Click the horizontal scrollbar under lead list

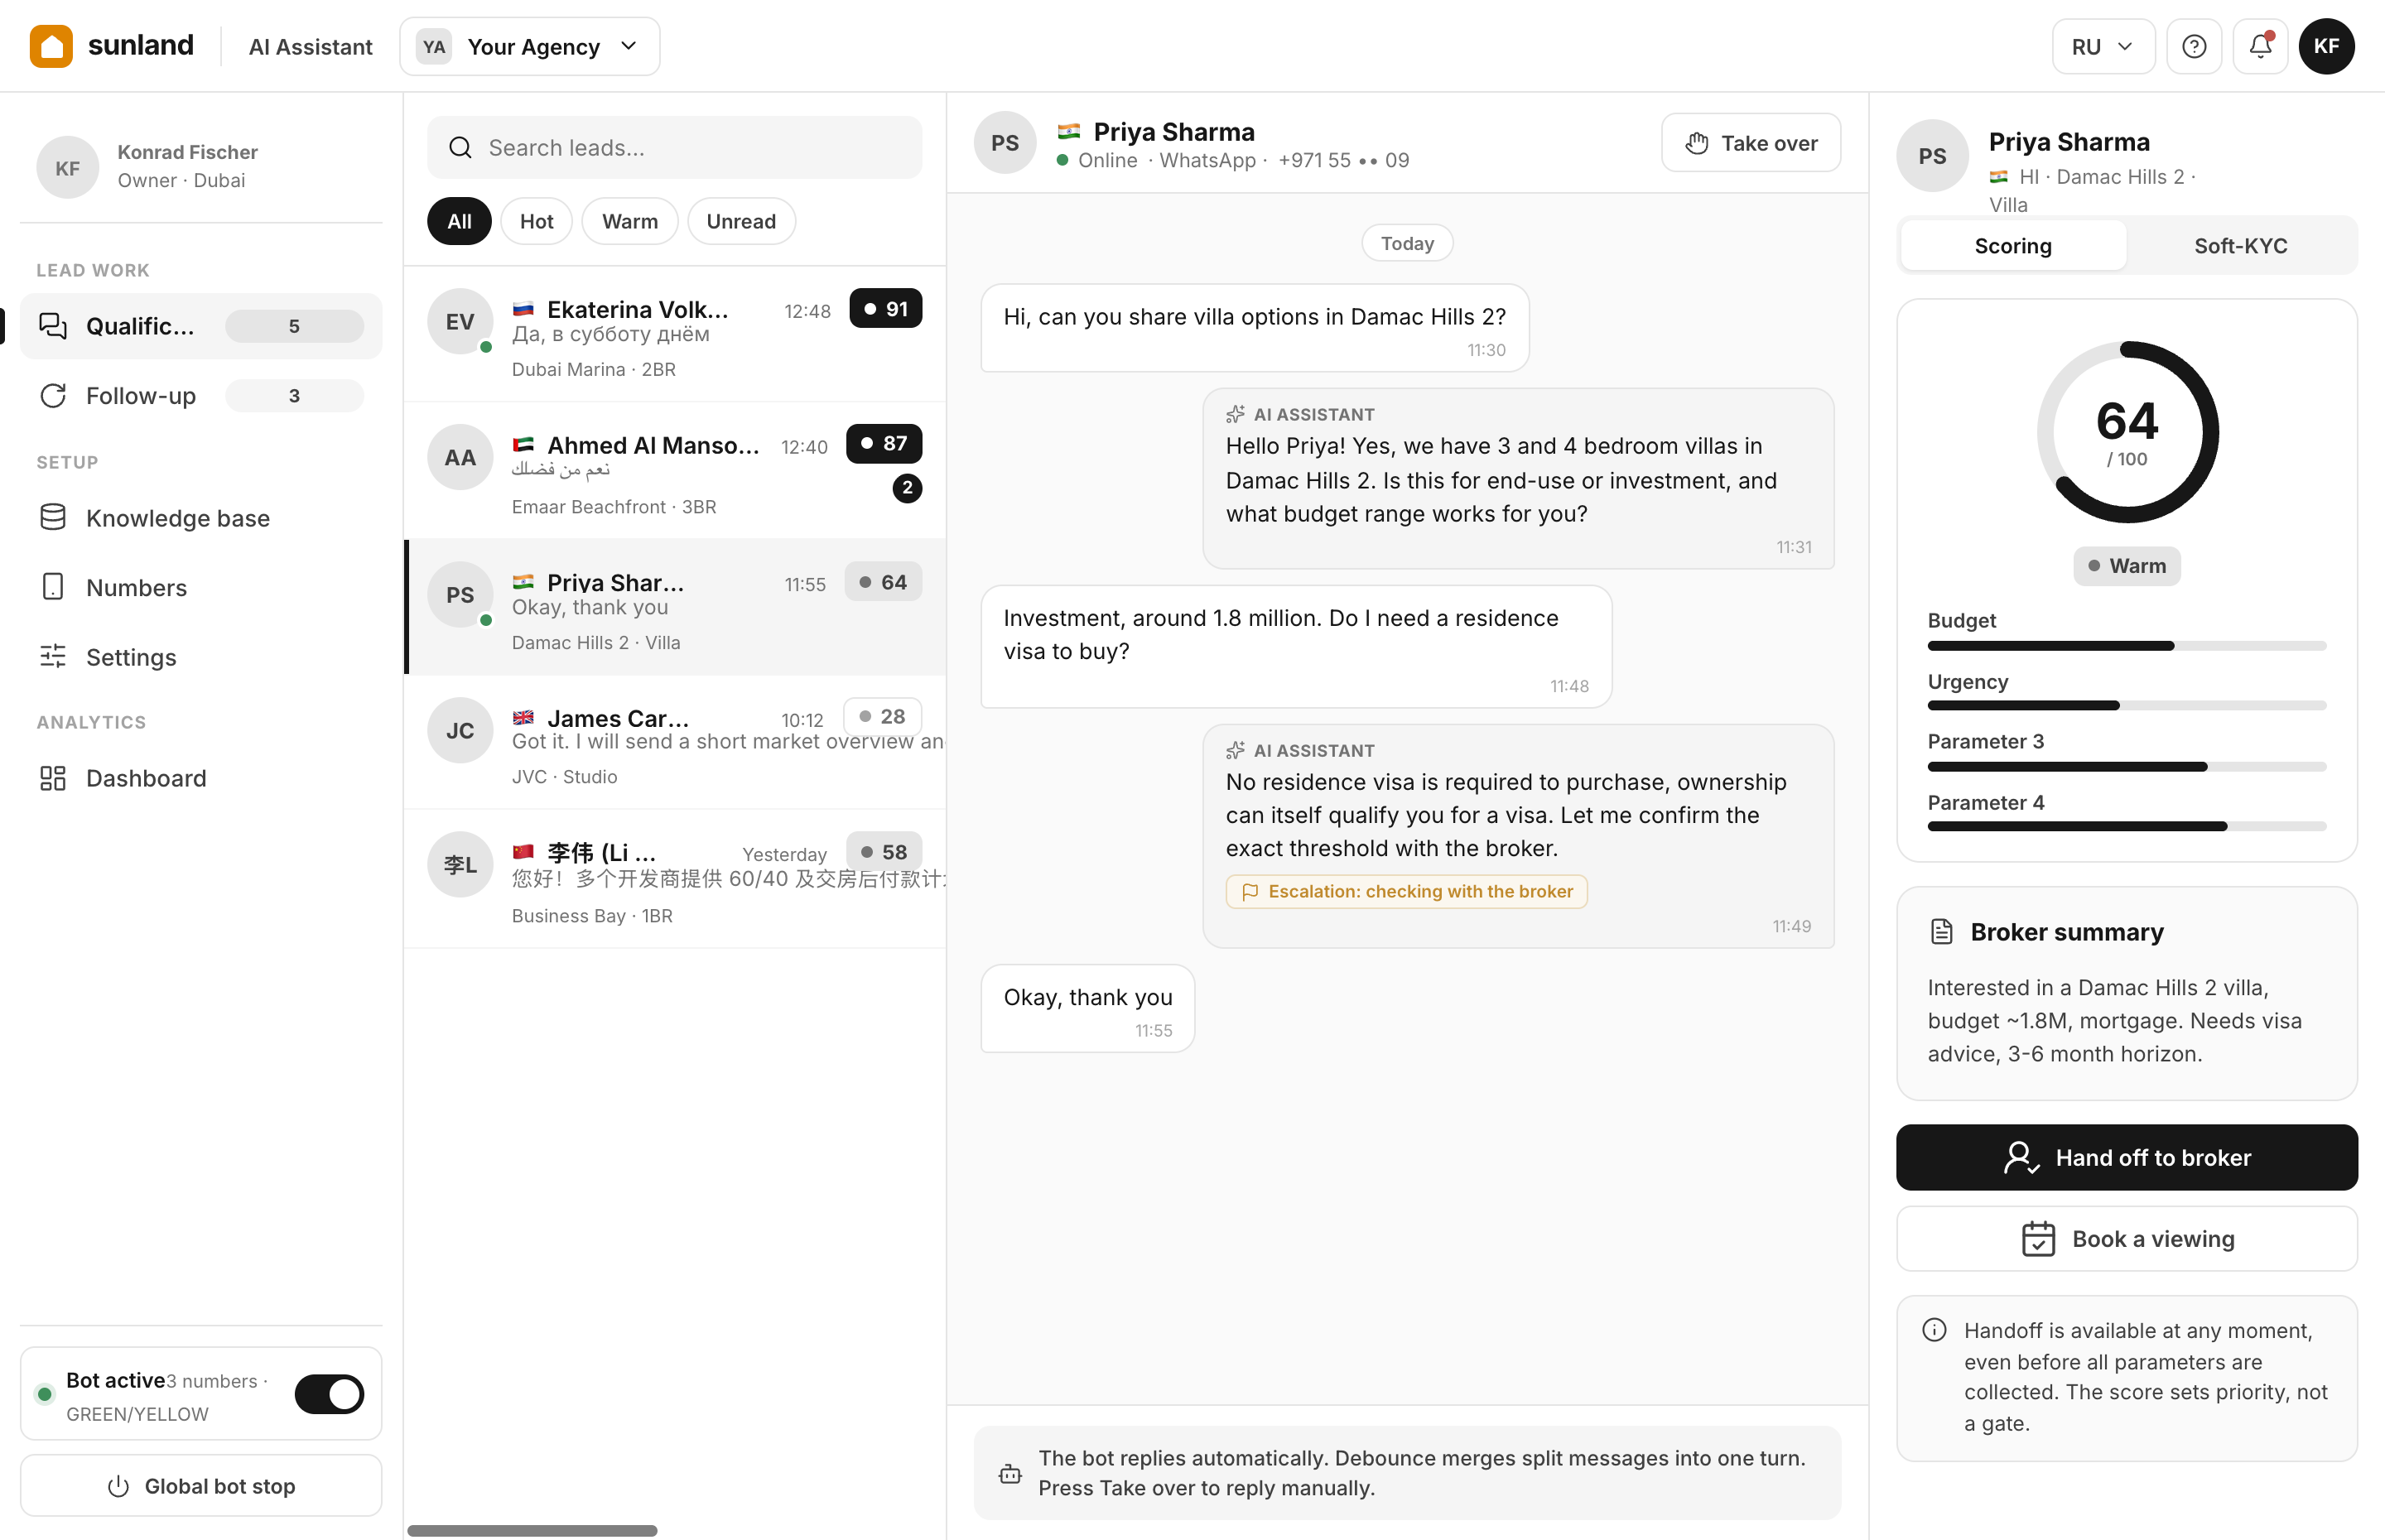(532, 1530)
